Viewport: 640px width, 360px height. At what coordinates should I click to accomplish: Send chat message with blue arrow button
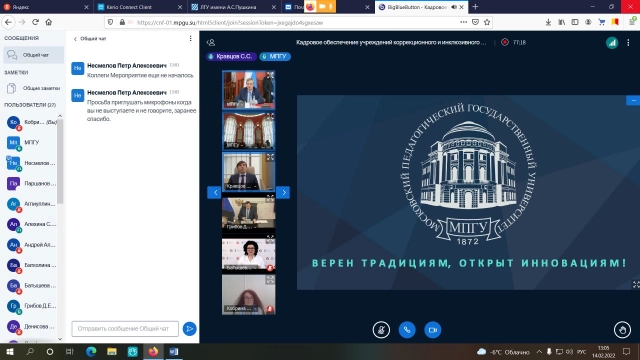pyautogui.click(x=189, y=329)
